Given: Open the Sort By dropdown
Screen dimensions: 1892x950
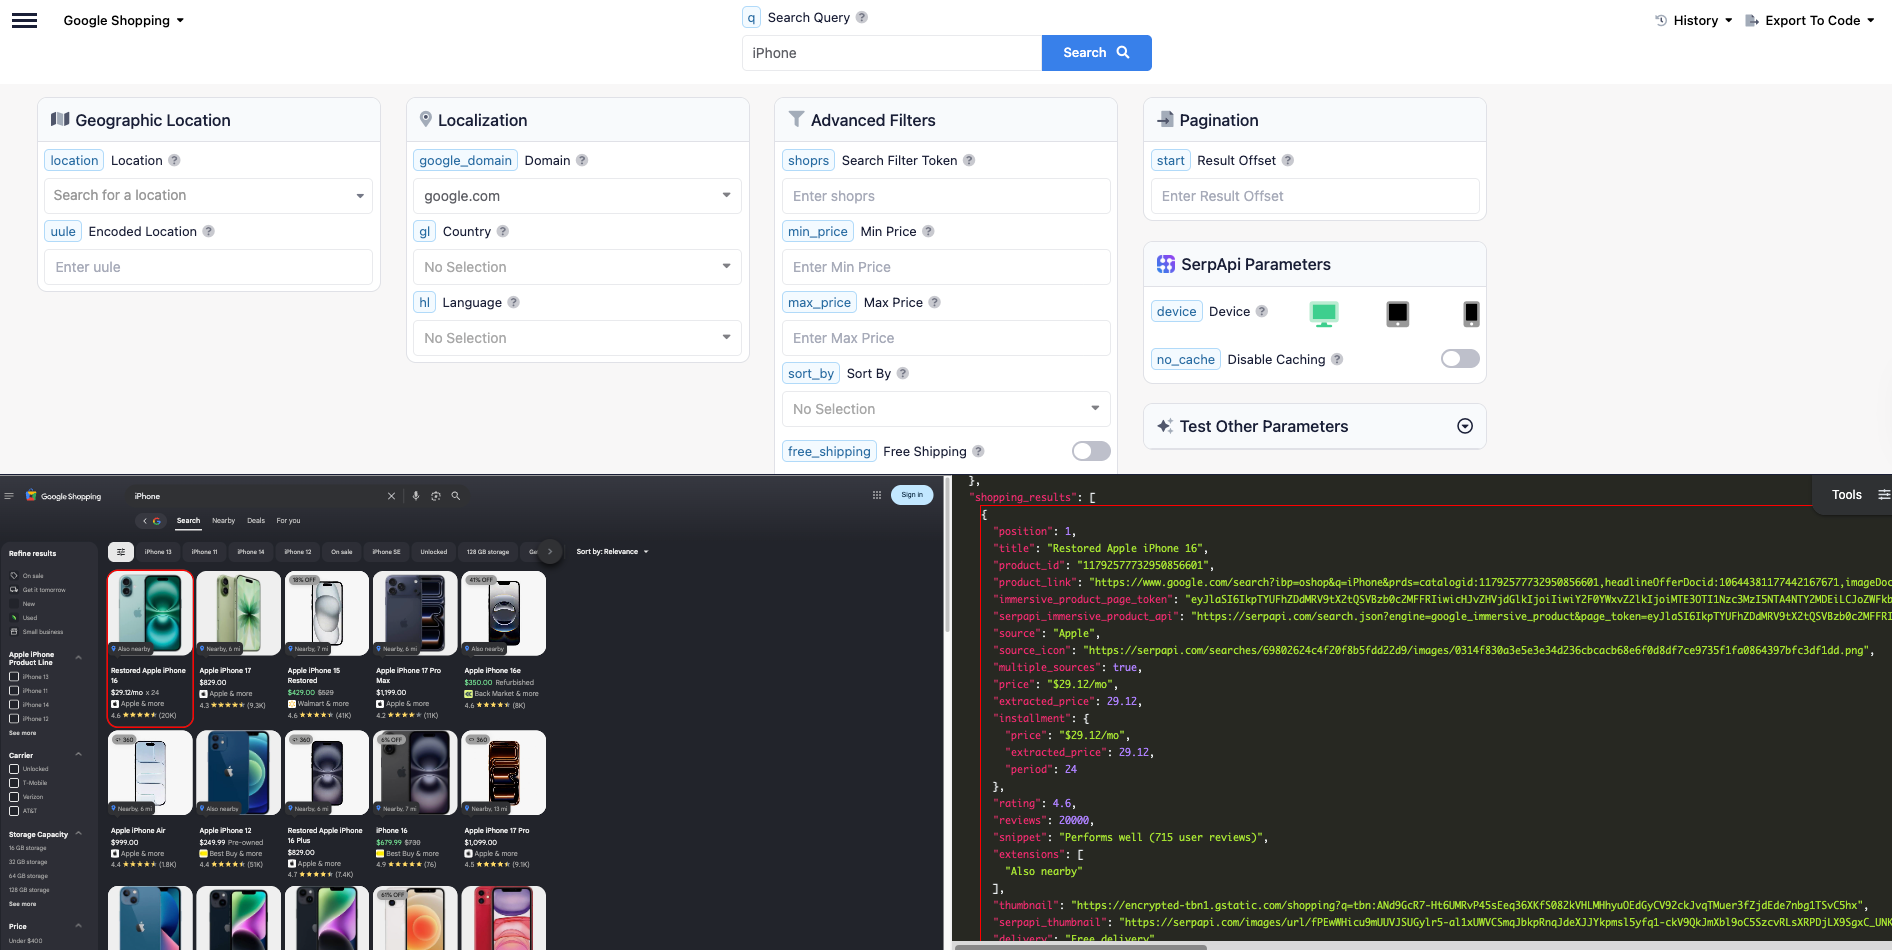Looking at the screenshot, I should pos(945,409).
